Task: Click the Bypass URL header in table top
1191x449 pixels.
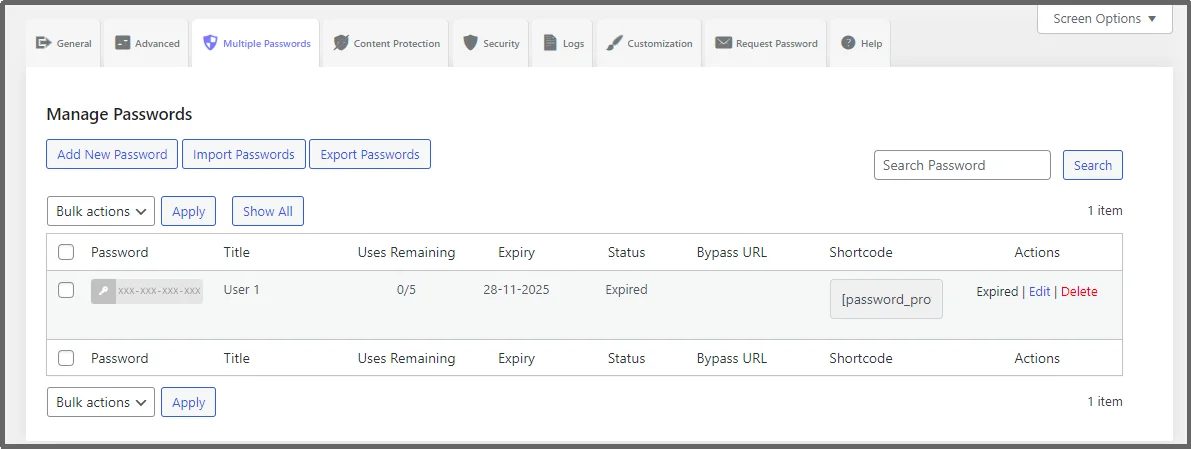Action: click(x=731, y=252)
